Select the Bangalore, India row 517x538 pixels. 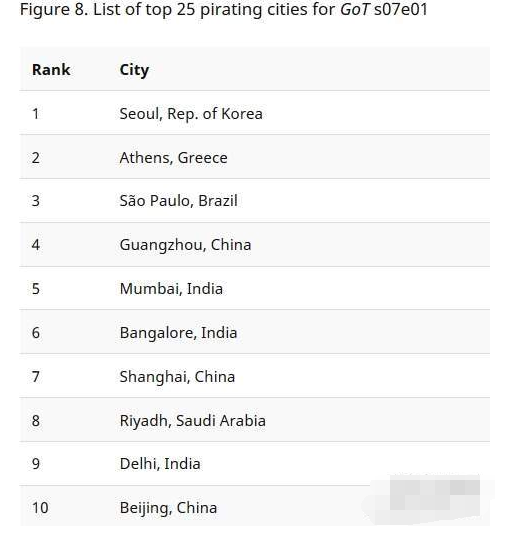coord(255,332)
